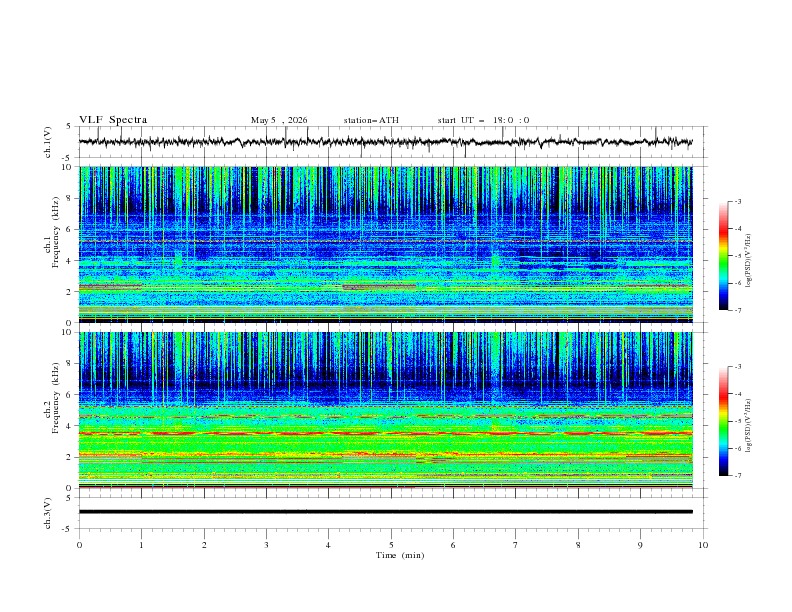Click the red band near 3.5 kHz in ch.2
Screen dimensions: 792x612
(x=386, y=433)
